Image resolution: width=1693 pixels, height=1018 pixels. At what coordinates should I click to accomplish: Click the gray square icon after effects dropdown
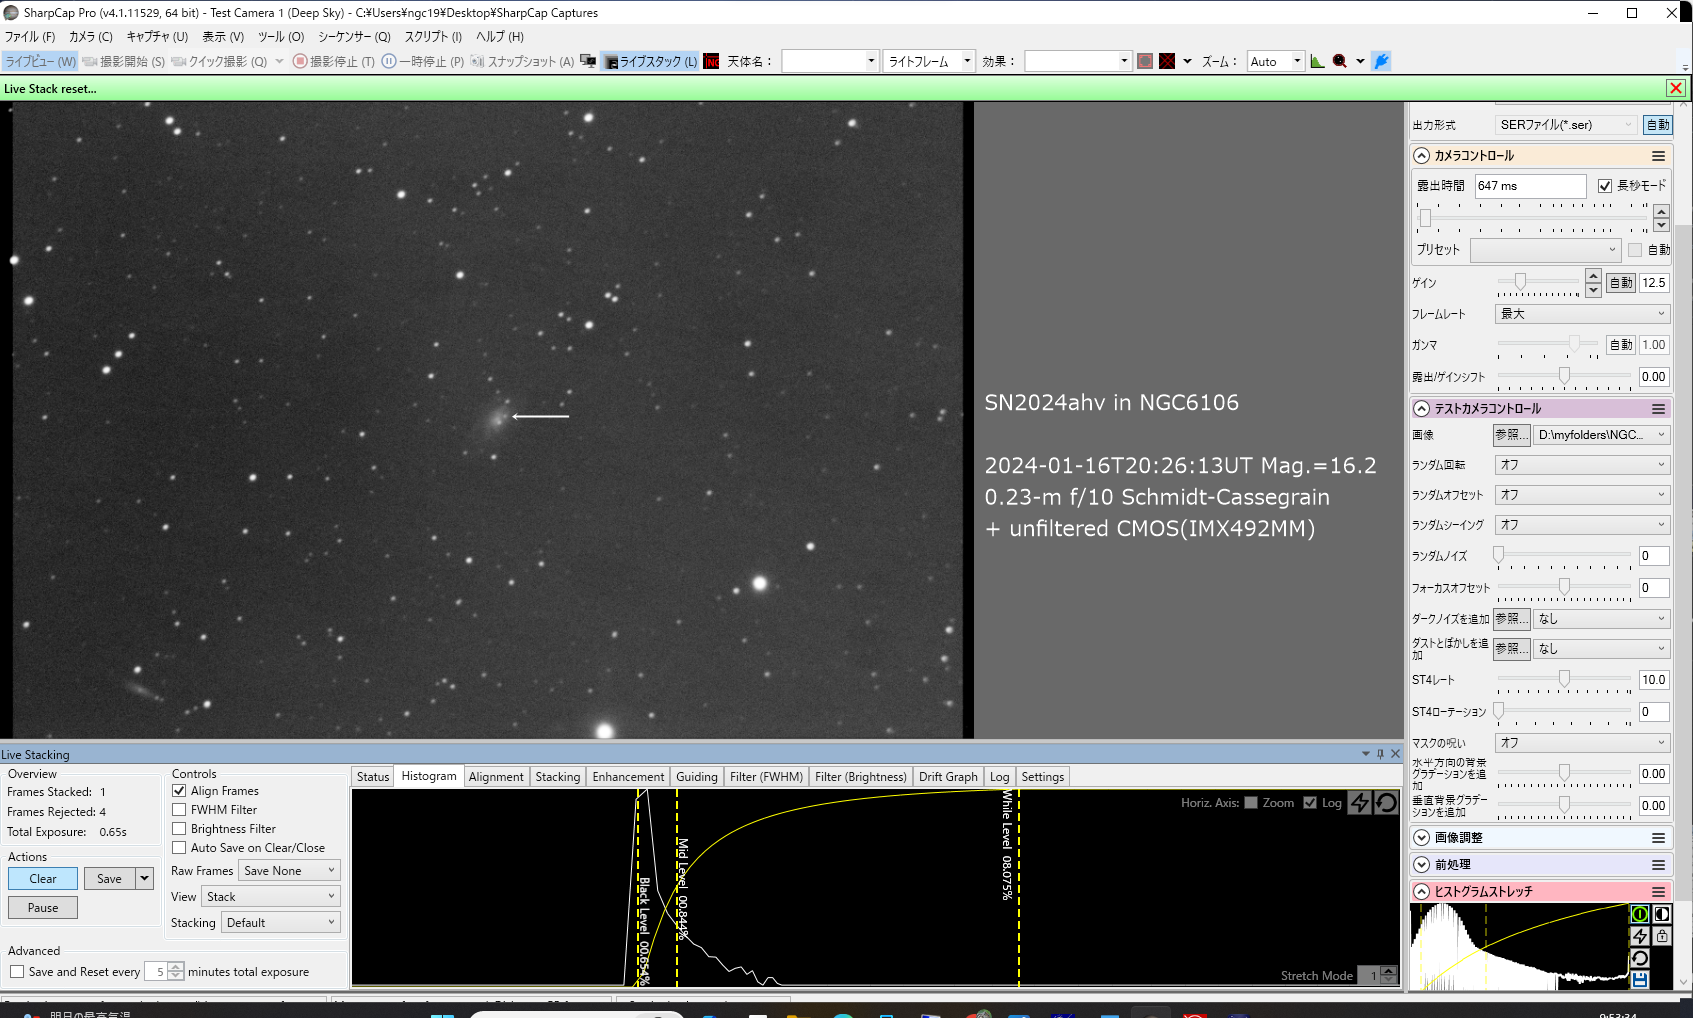[x=1145, y=61]
